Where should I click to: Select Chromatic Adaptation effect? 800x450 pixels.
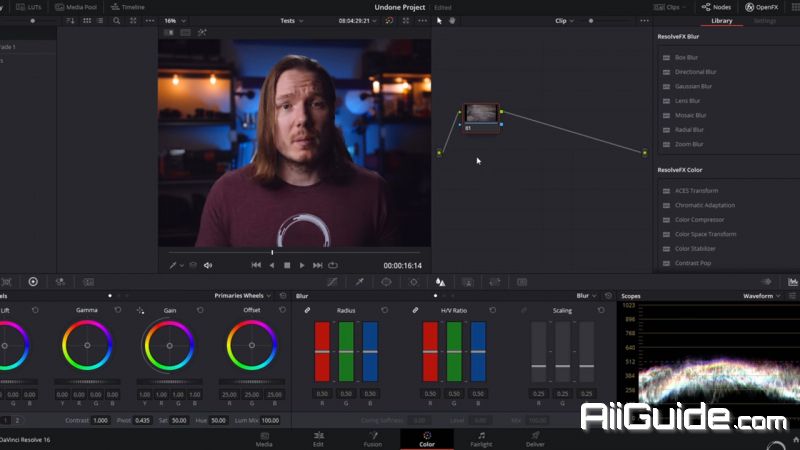[x=705, y=205]
